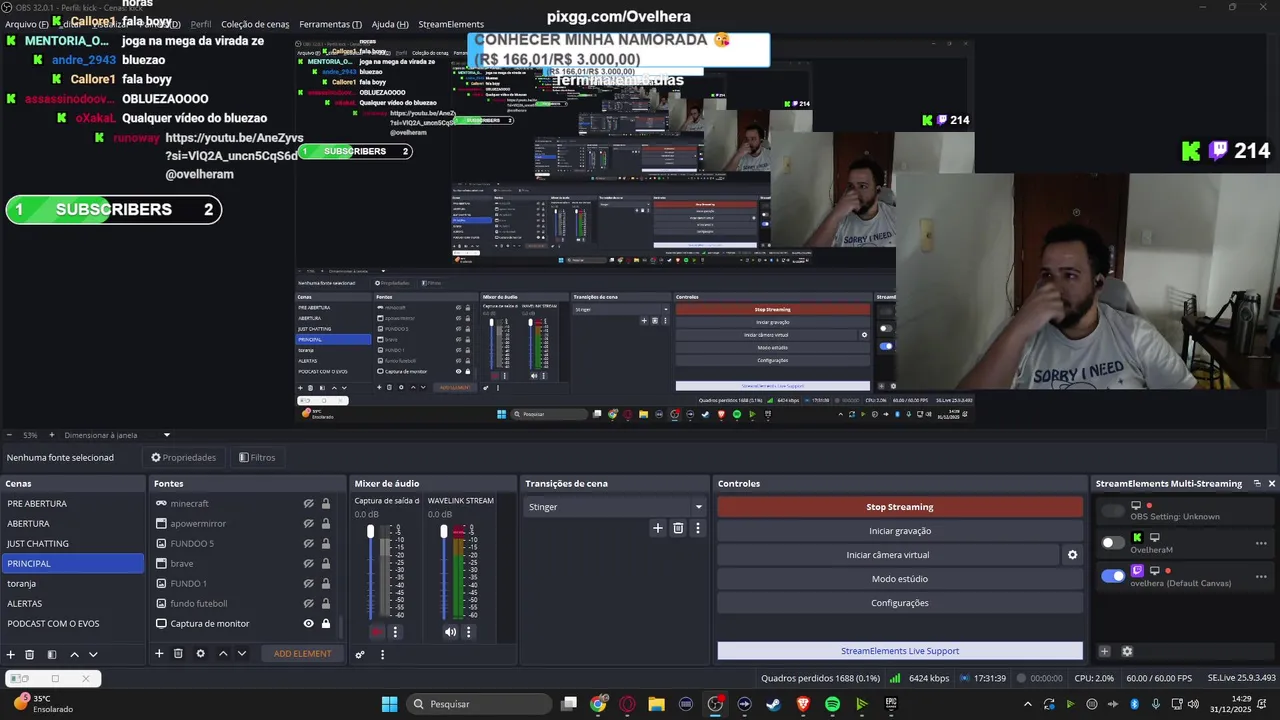This screenshot has width=1280, height=720.
Task: Float the StreamElements Multi-Streaming dock
Action: (1257, 483)
